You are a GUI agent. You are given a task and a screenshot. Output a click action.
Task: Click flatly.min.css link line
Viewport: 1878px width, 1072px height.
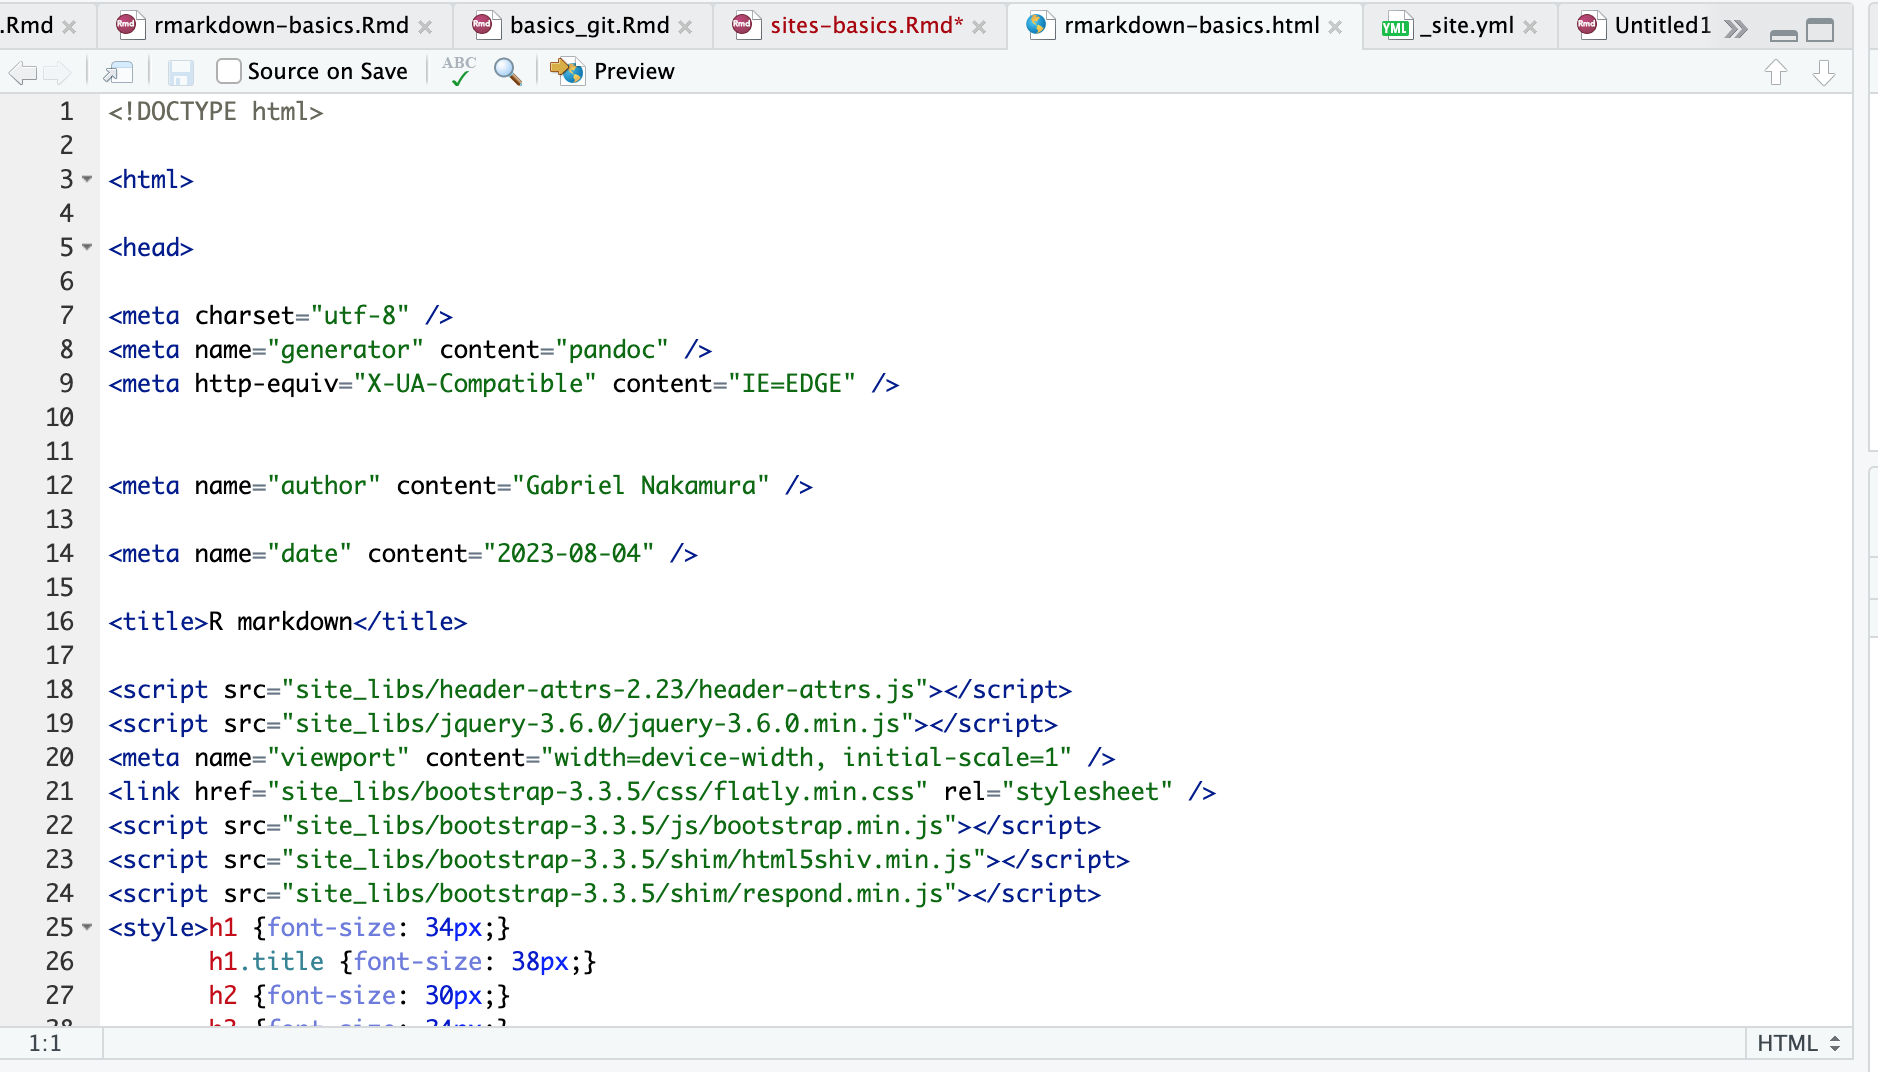click(662, 792)
